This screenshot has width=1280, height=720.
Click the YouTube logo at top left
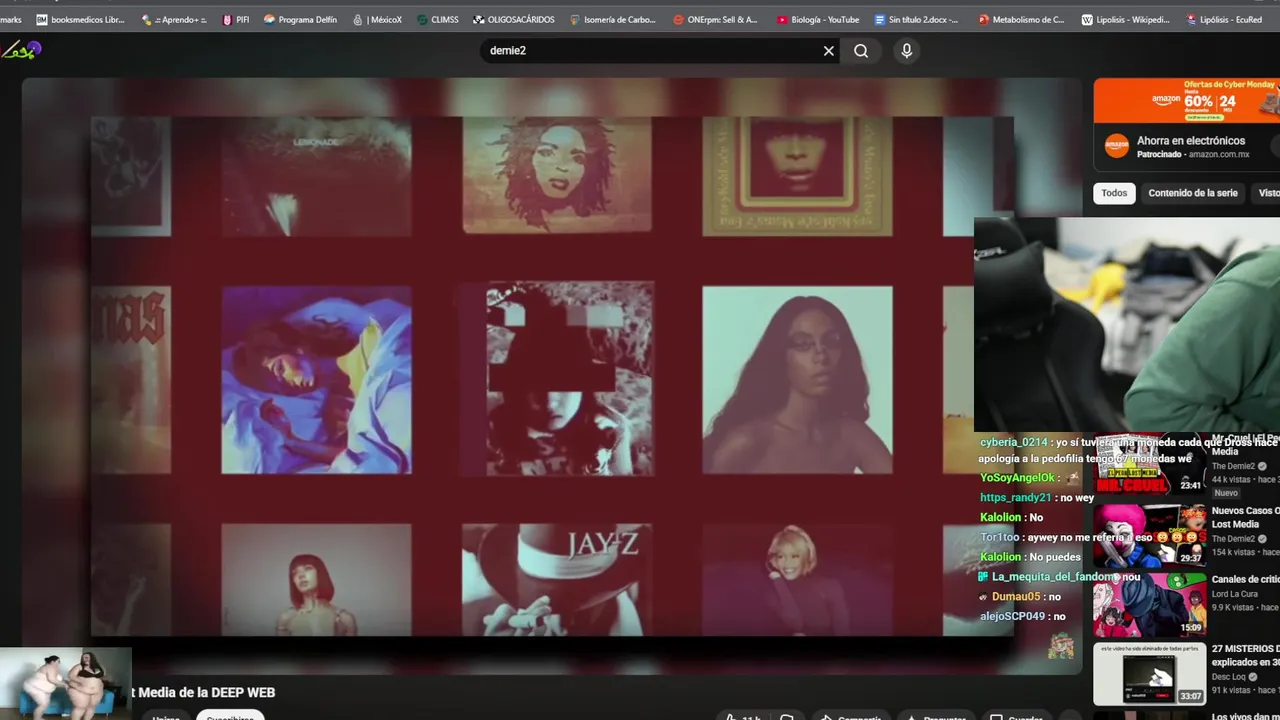(21, 50)
